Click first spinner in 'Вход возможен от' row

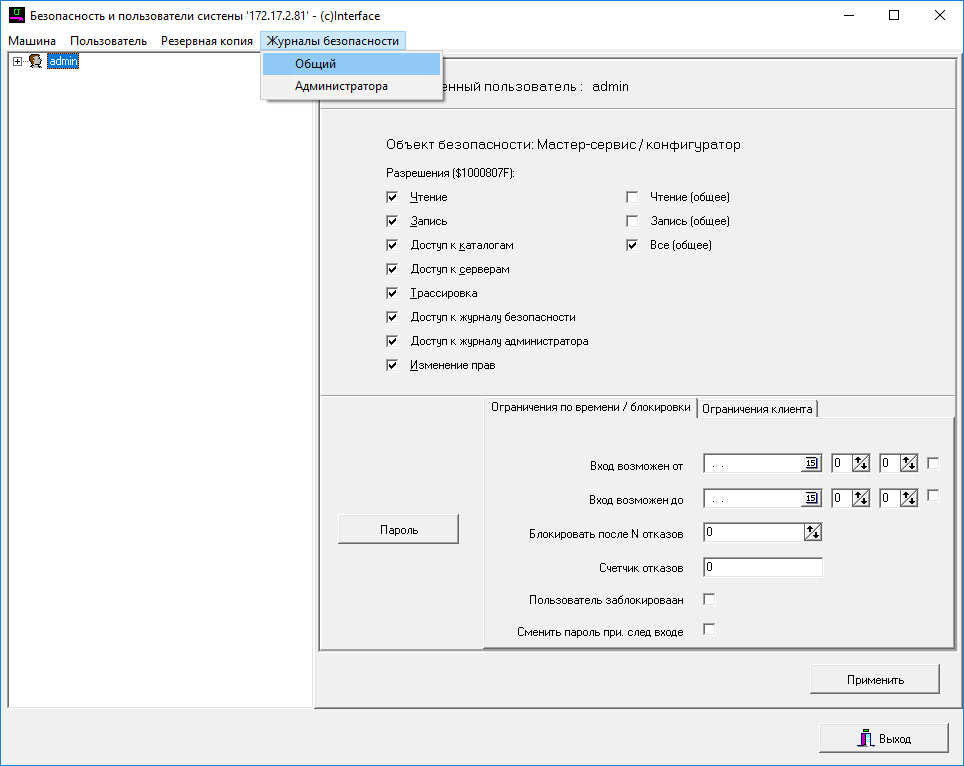pyautogui.click(x=861, y=464)
